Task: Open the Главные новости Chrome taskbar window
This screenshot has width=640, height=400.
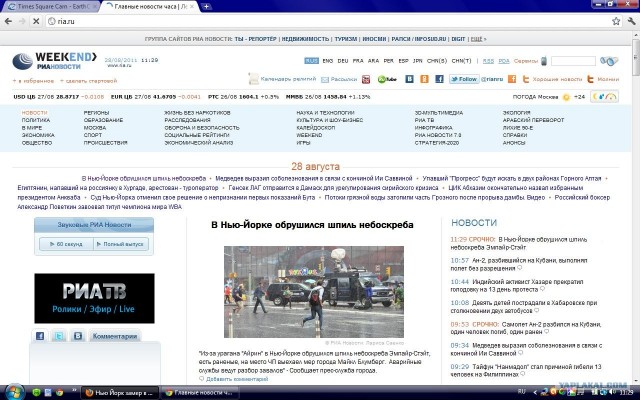Action: [x=201, y=393]
